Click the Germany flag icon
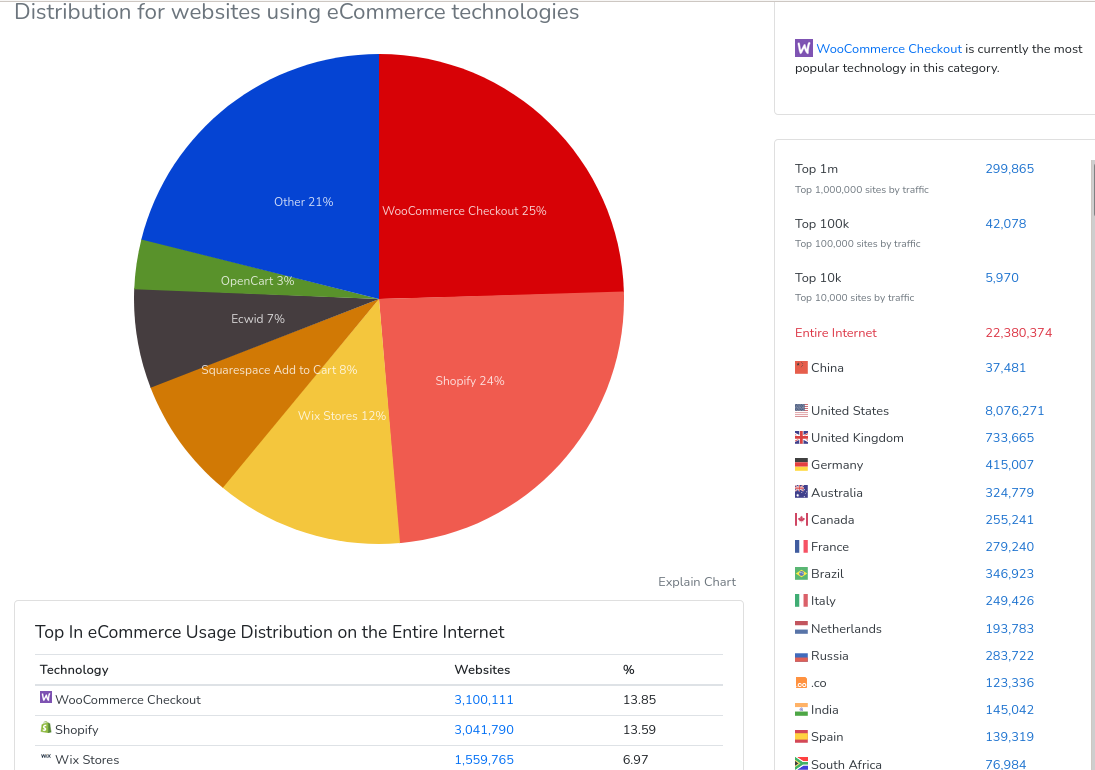Image resolution: width=1095 pixels, height=770 pixels. tap(801, 464)
